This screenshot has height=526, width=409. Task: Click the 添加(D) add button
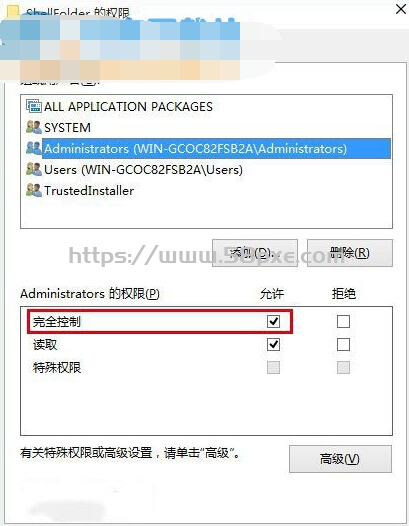pos(255,253)
